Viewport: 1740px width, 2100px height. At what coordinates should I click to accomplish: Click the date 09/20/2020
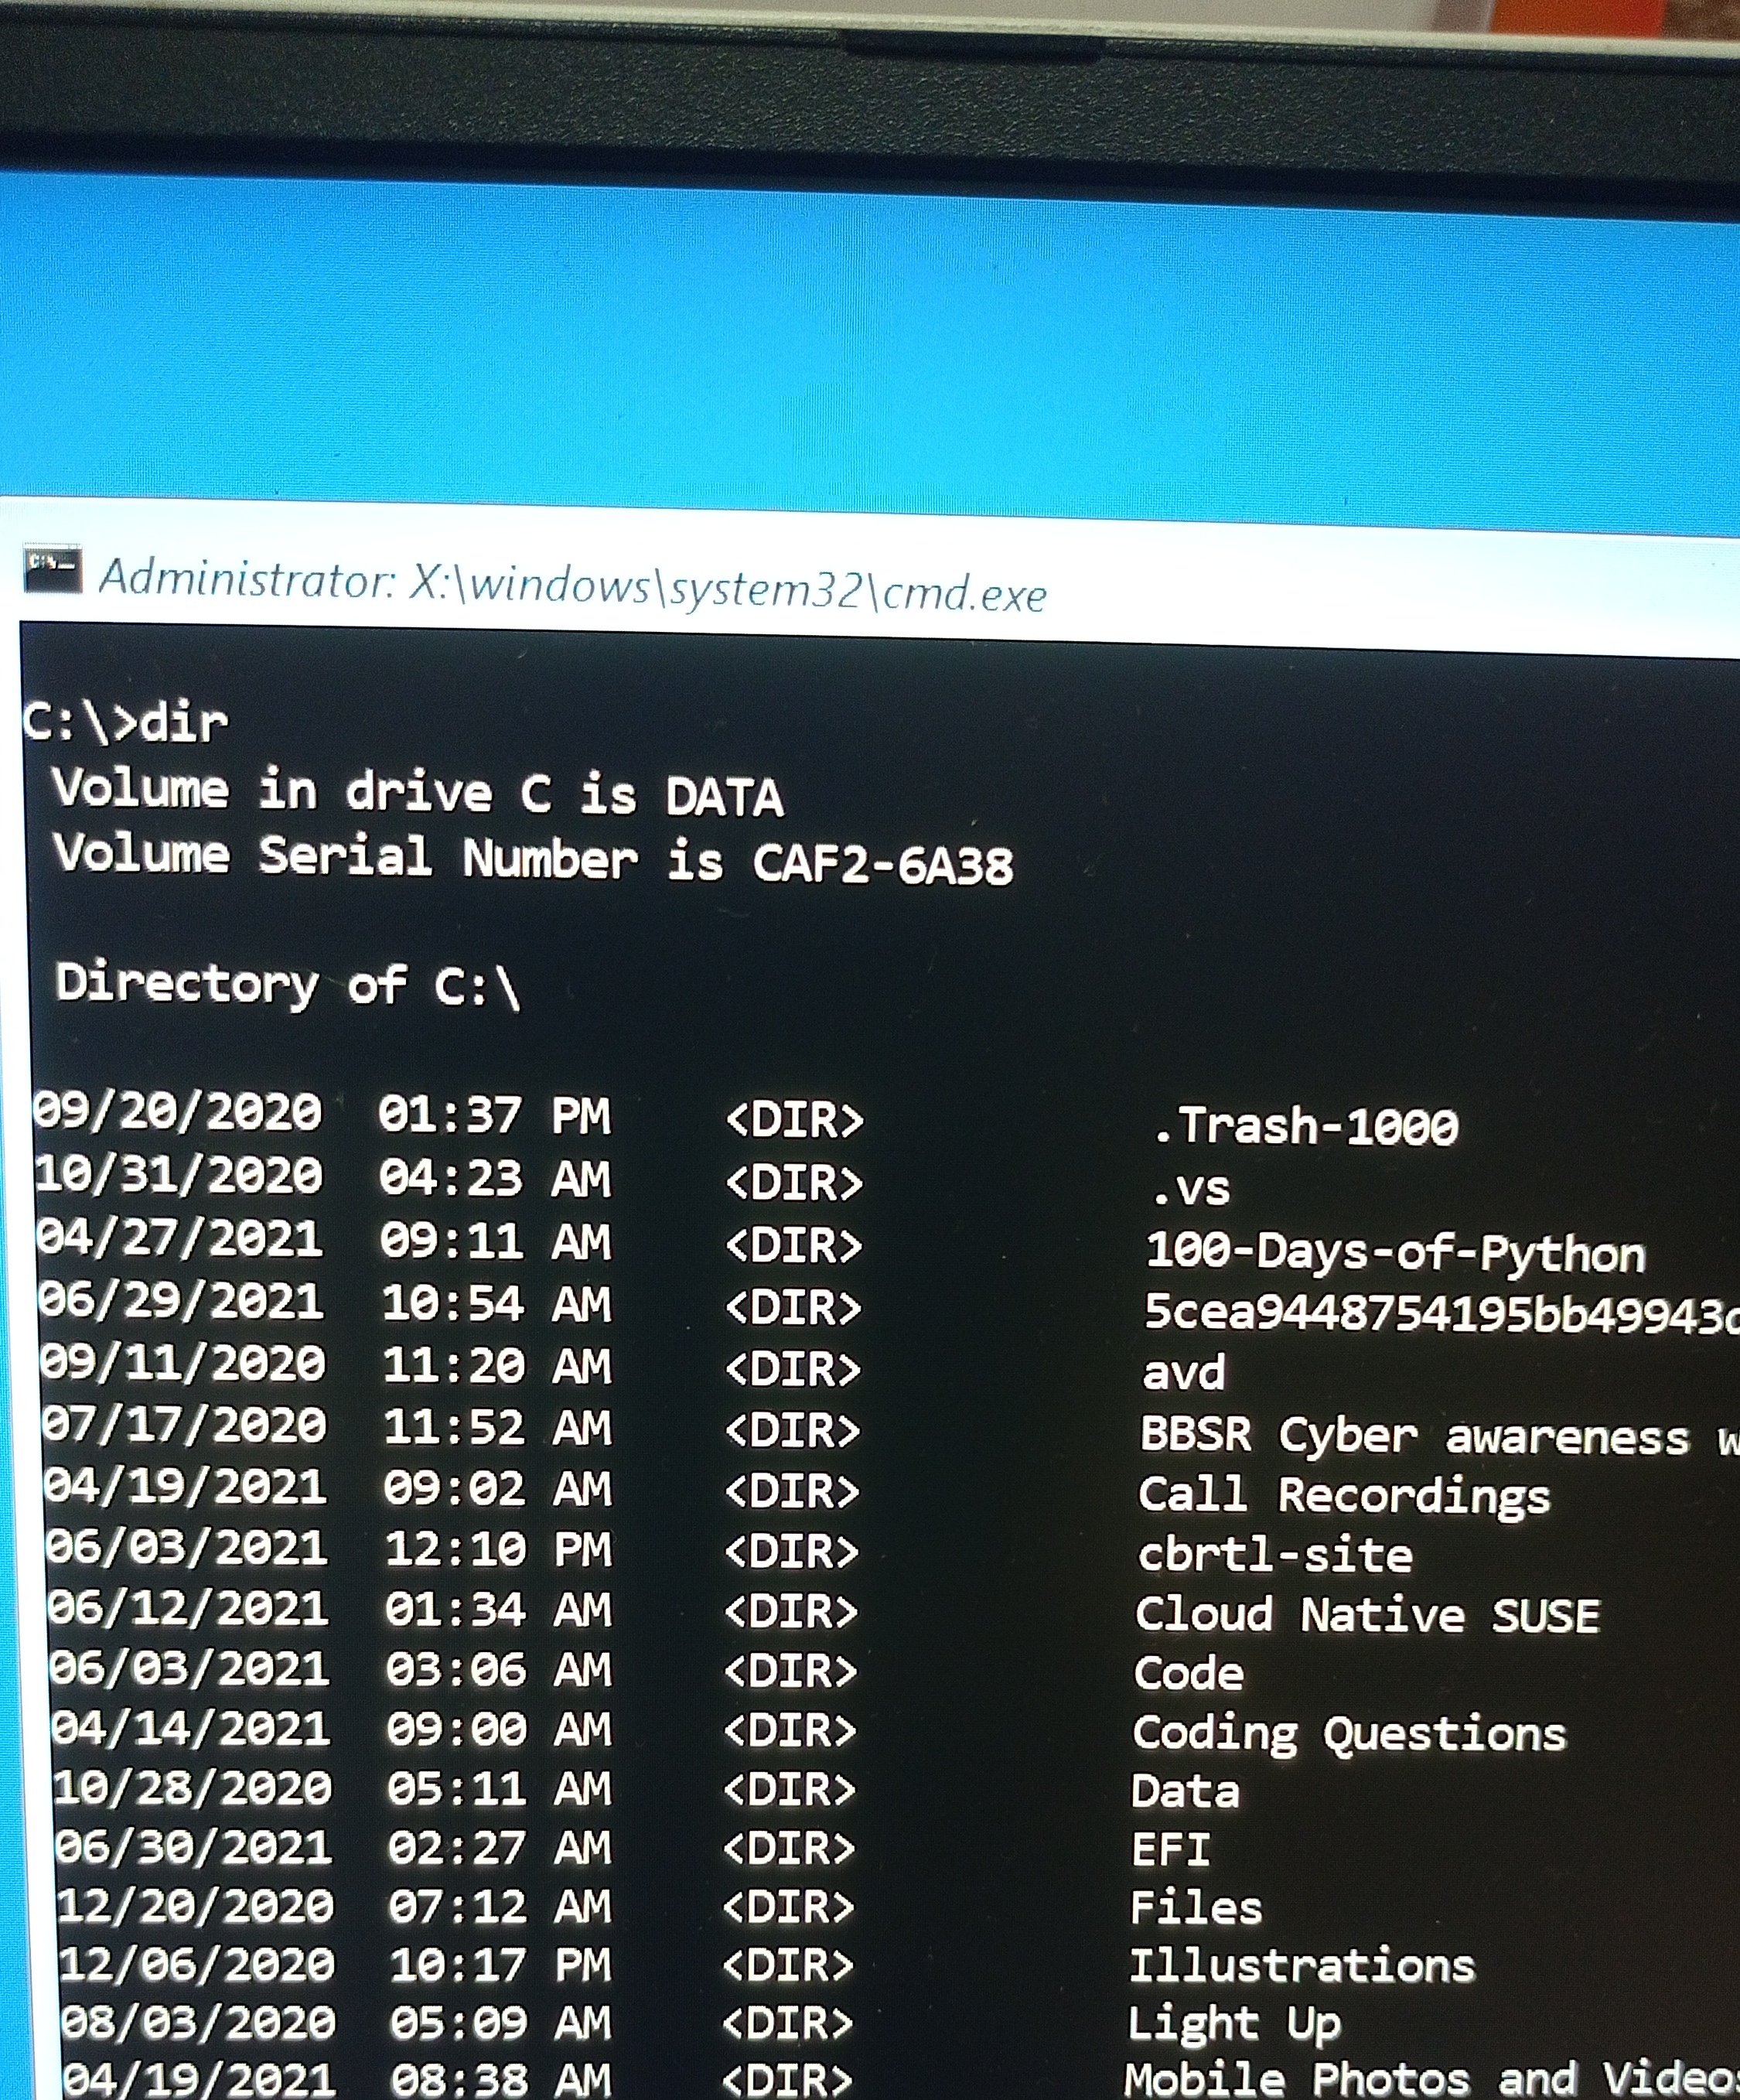coord(178,1111)
